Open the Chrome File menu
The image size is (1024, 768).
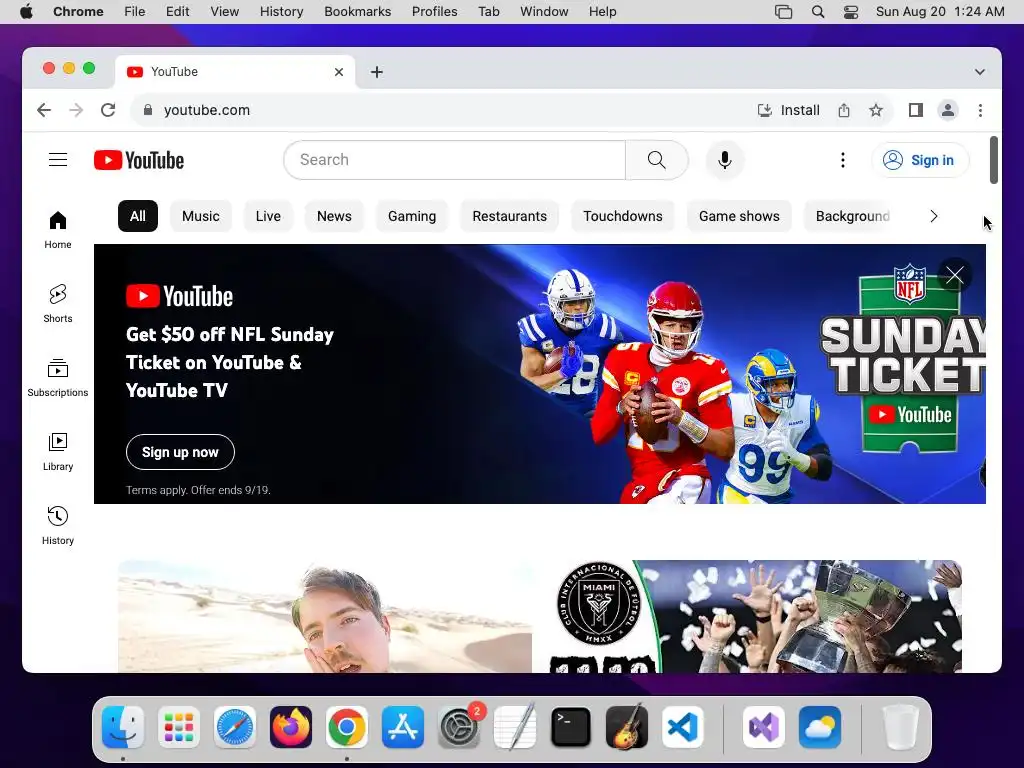pyautogui.click(x=135, y=12)
